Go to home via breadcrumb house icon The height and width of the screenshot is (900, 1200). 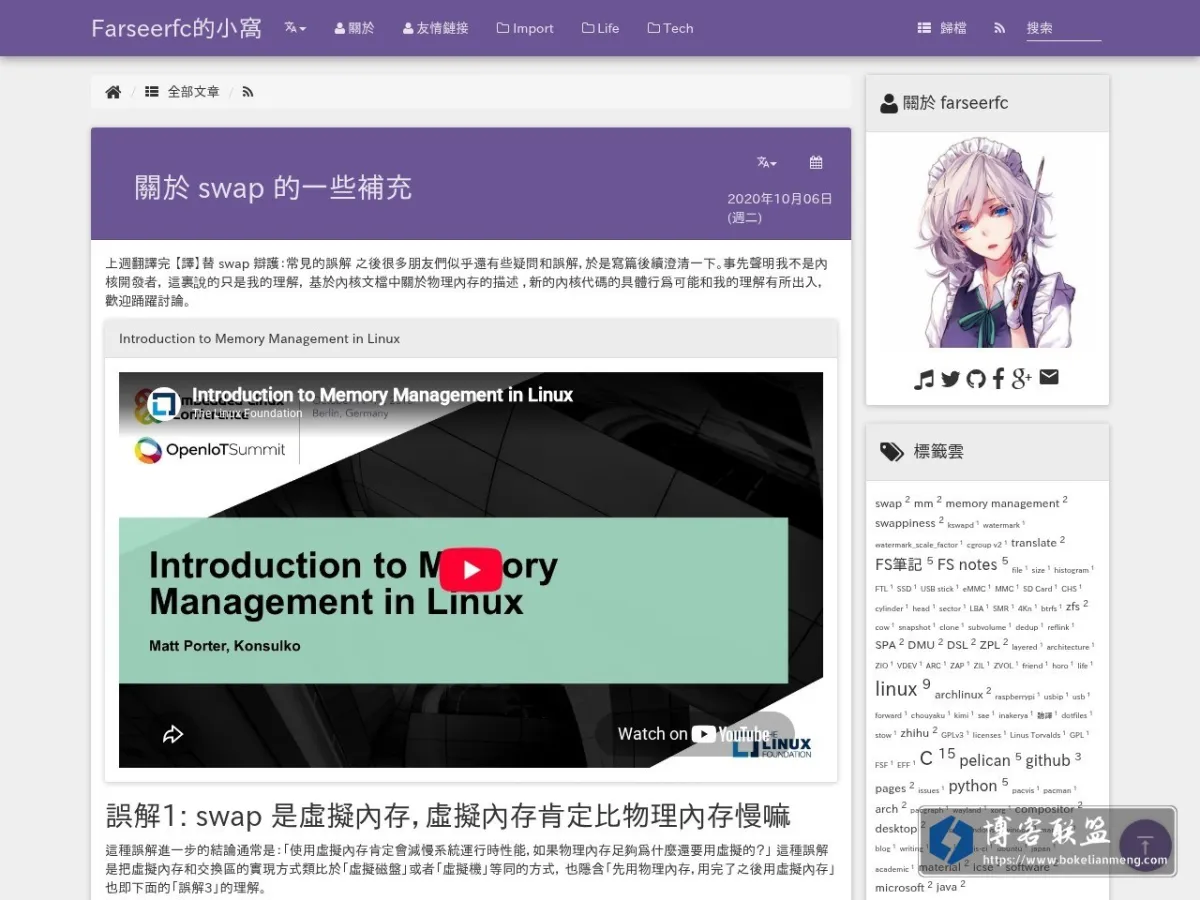113,92
